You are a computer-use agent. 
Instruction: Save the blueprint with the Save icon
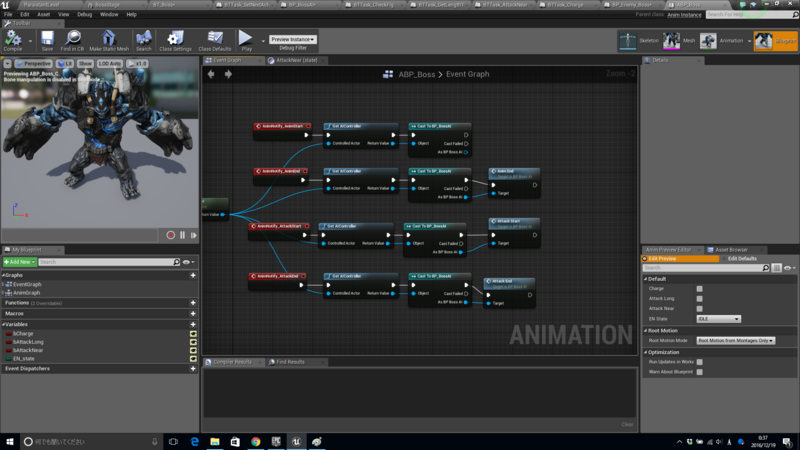point(47,40)
